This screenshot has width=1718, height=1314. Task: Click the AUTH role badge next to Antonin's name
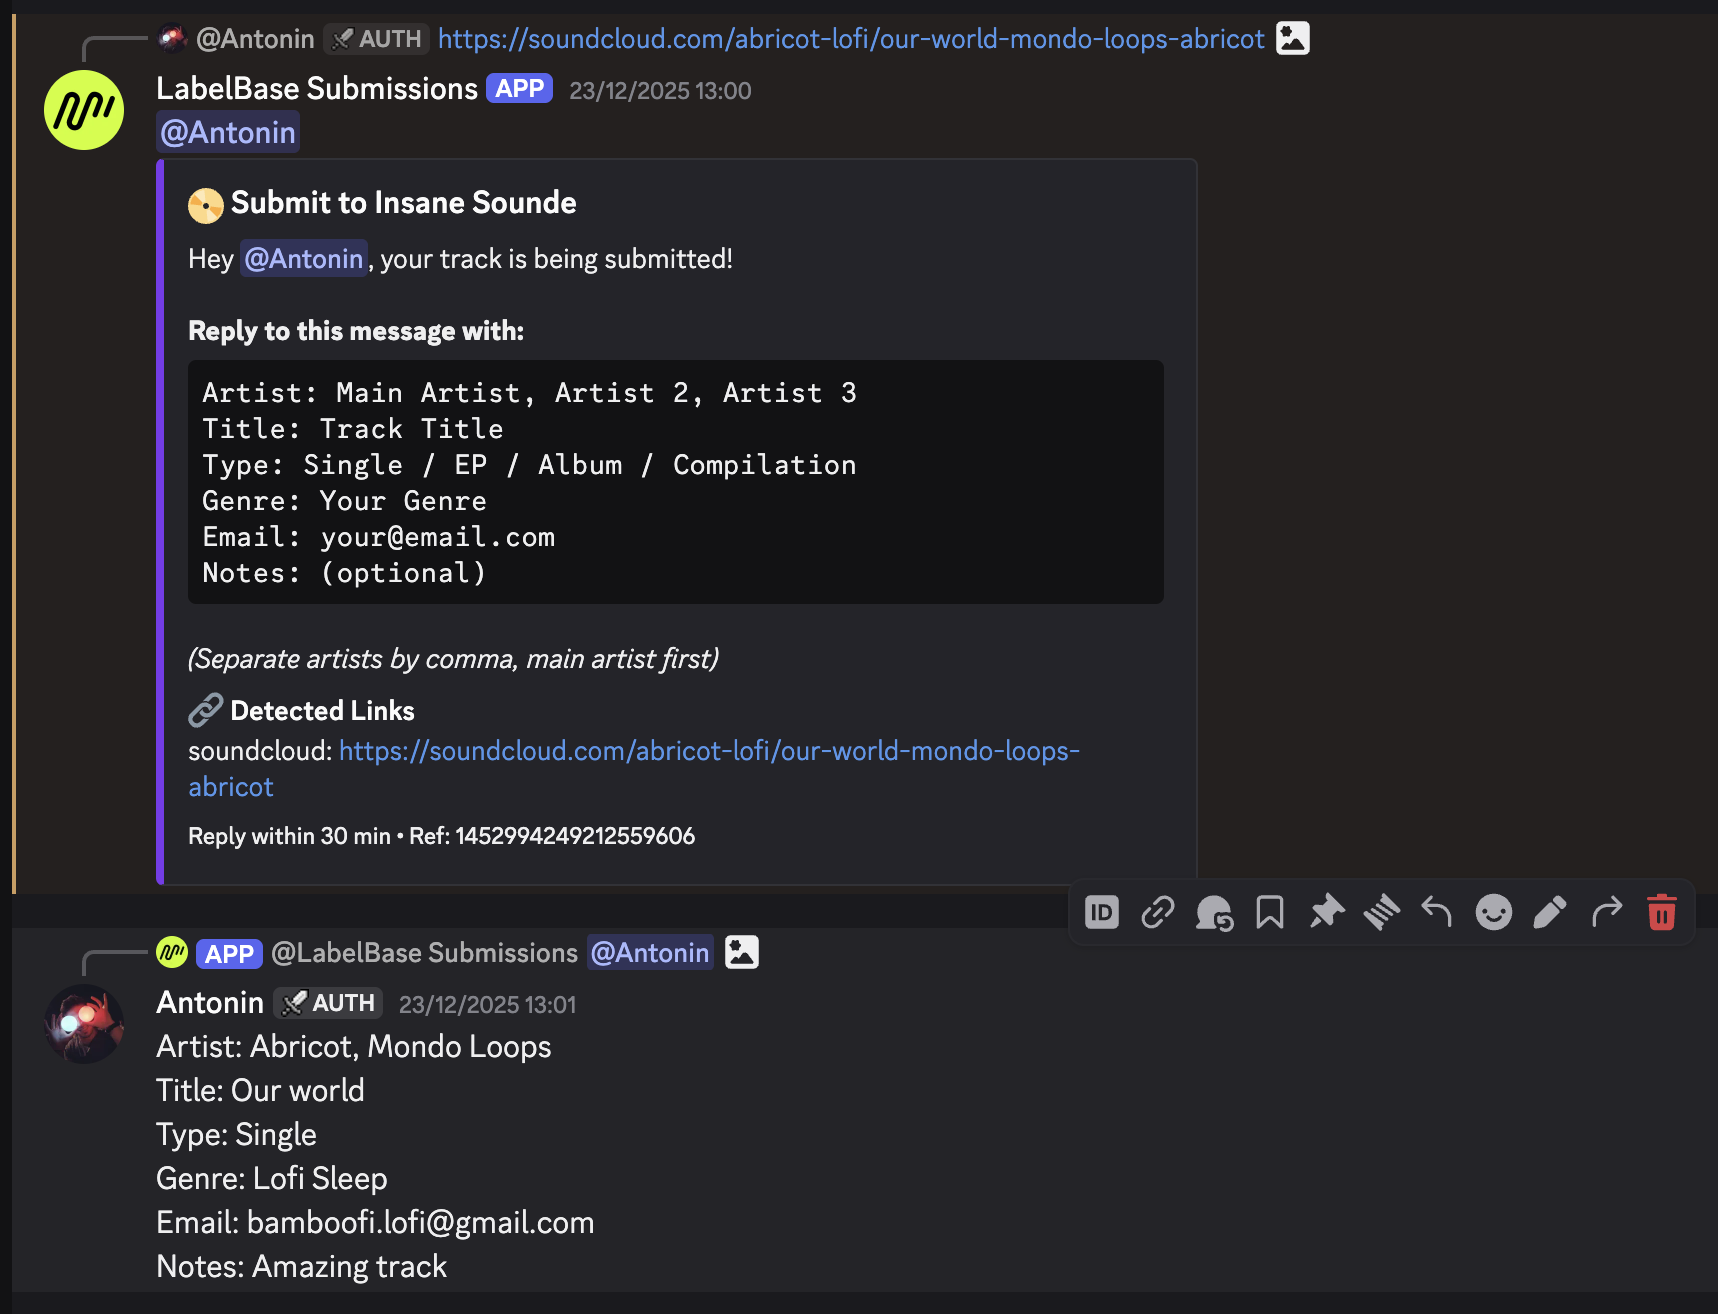(328, 1002)
